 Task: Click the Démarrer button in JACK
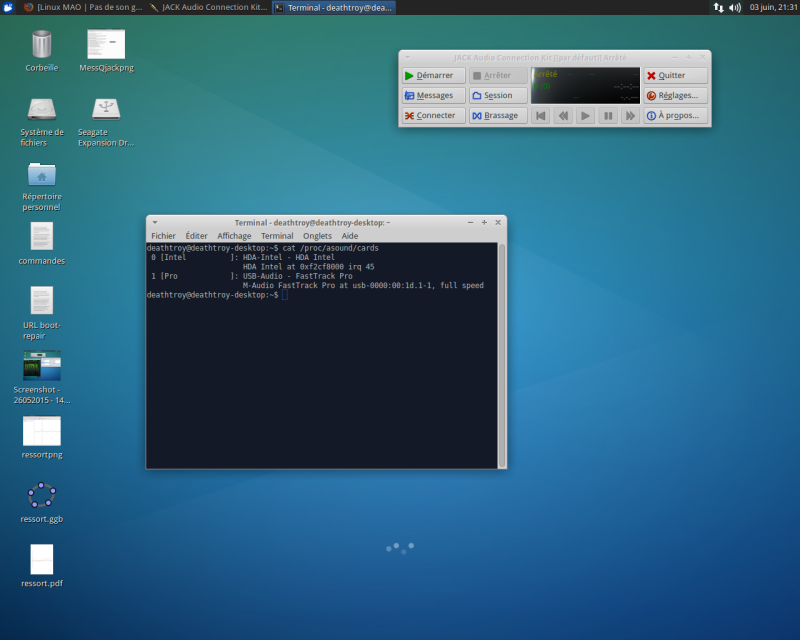pos(434,75)
